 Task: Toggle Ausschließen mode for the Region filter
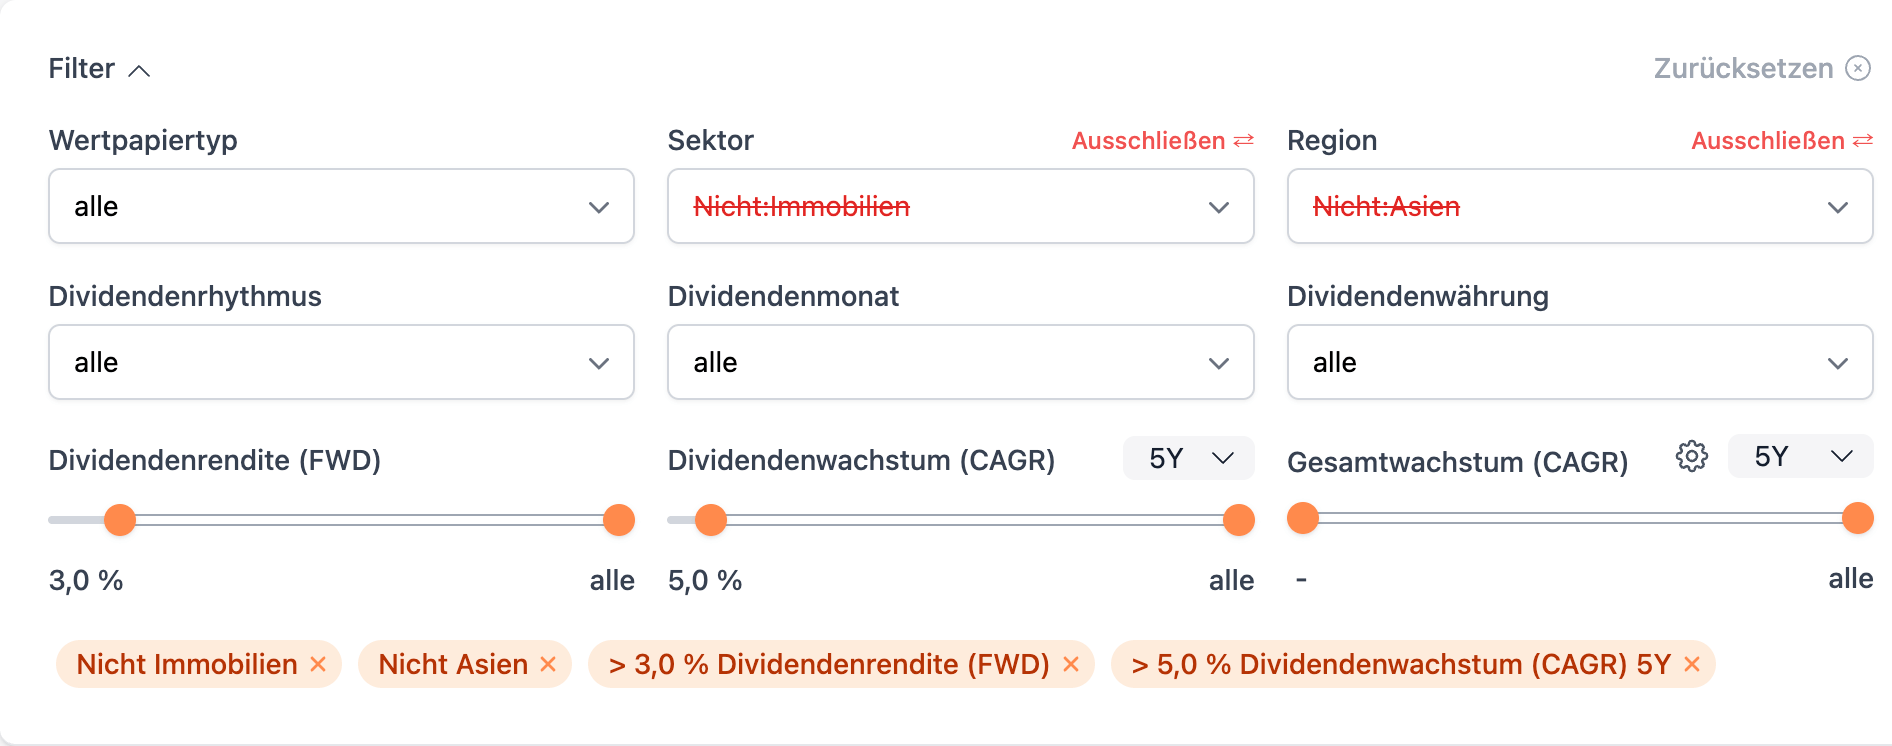point(1767,140)
